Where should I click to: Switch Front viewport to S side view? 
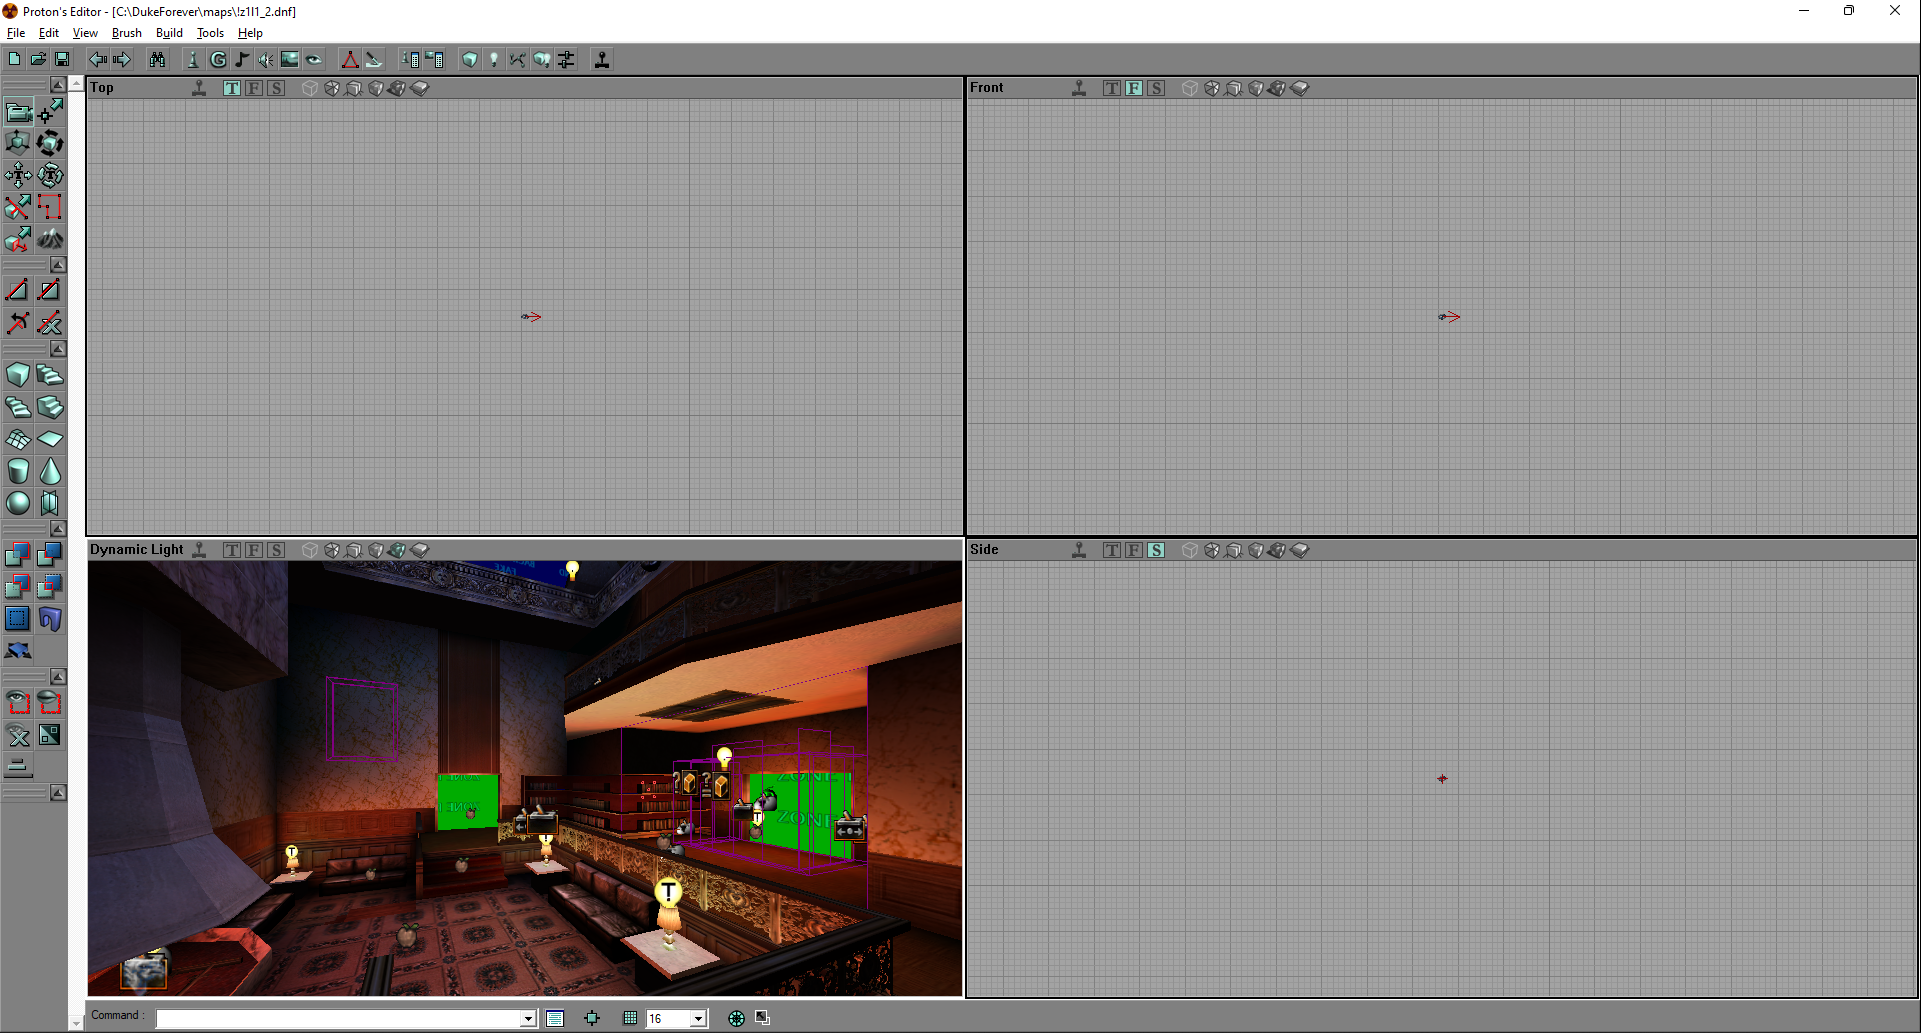pos(1156,88)
